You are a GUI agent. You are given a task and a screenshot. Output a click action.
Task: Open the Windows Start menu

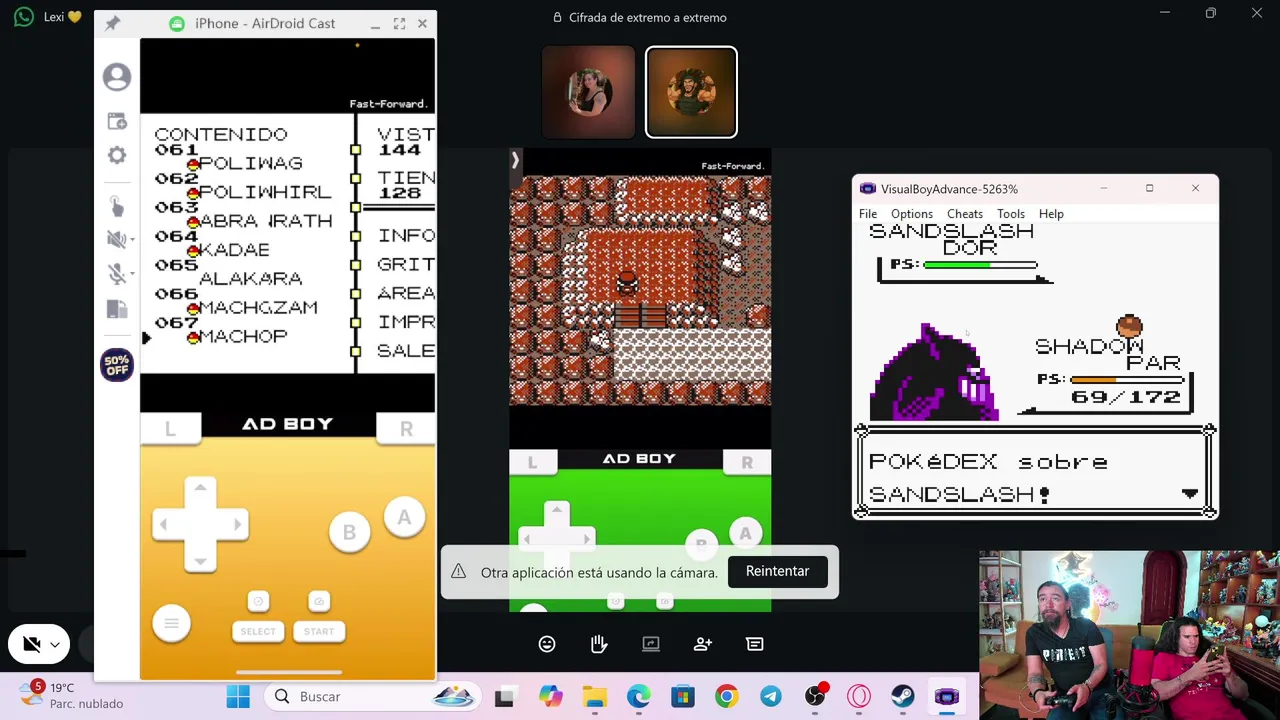(x=238, y=697)
